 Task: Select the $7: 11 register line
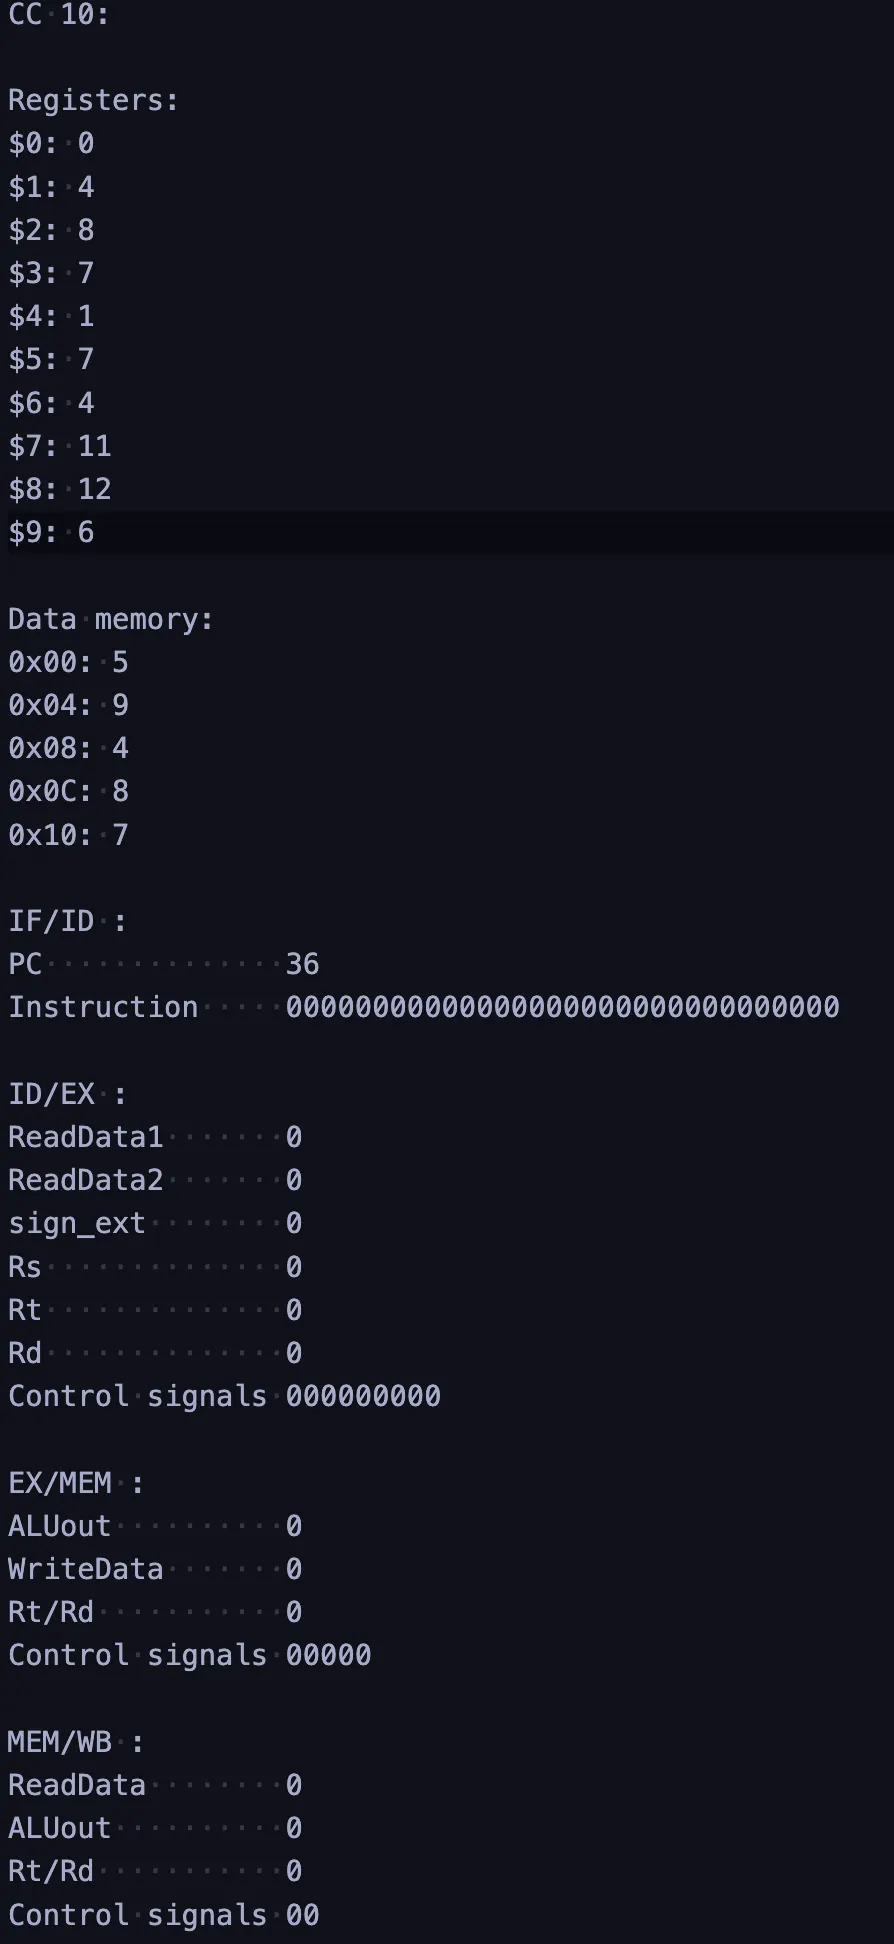pyautogui.click(x=60, y=446)
